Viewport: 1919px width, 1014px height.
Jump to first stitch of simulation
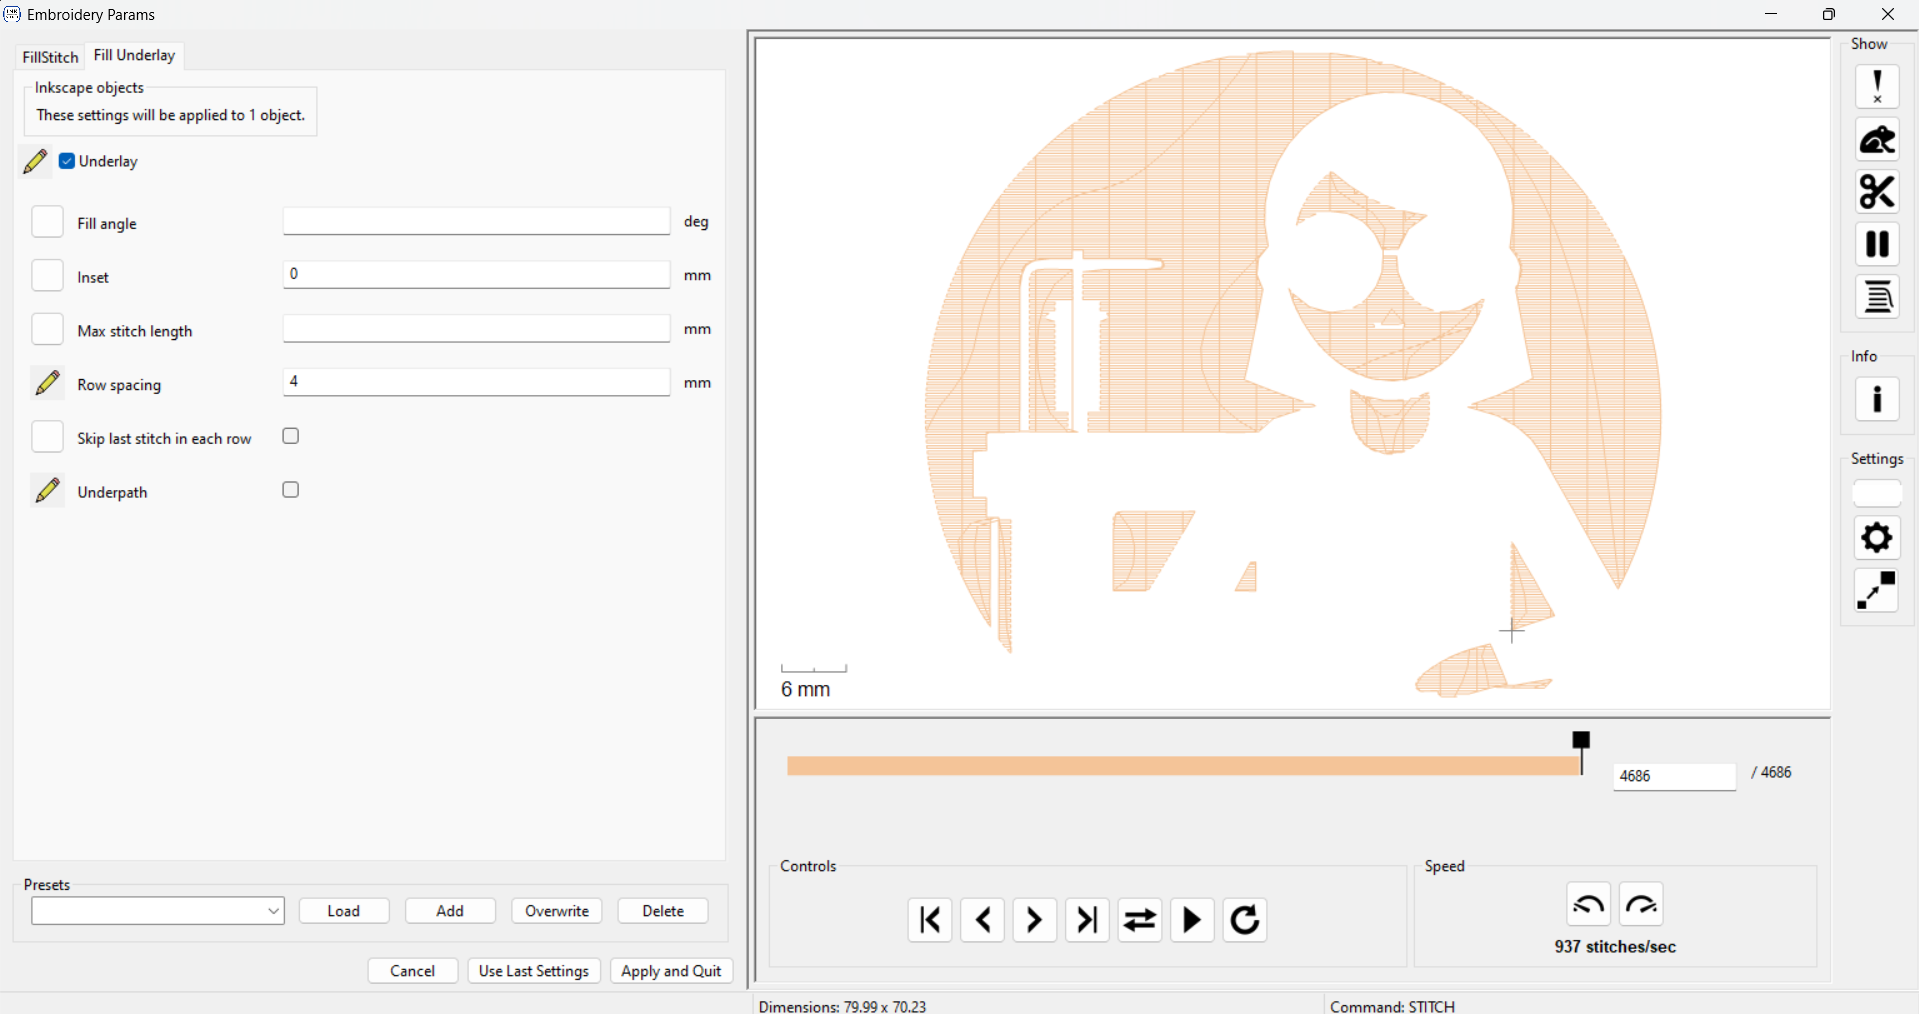[x=930, y=920]
